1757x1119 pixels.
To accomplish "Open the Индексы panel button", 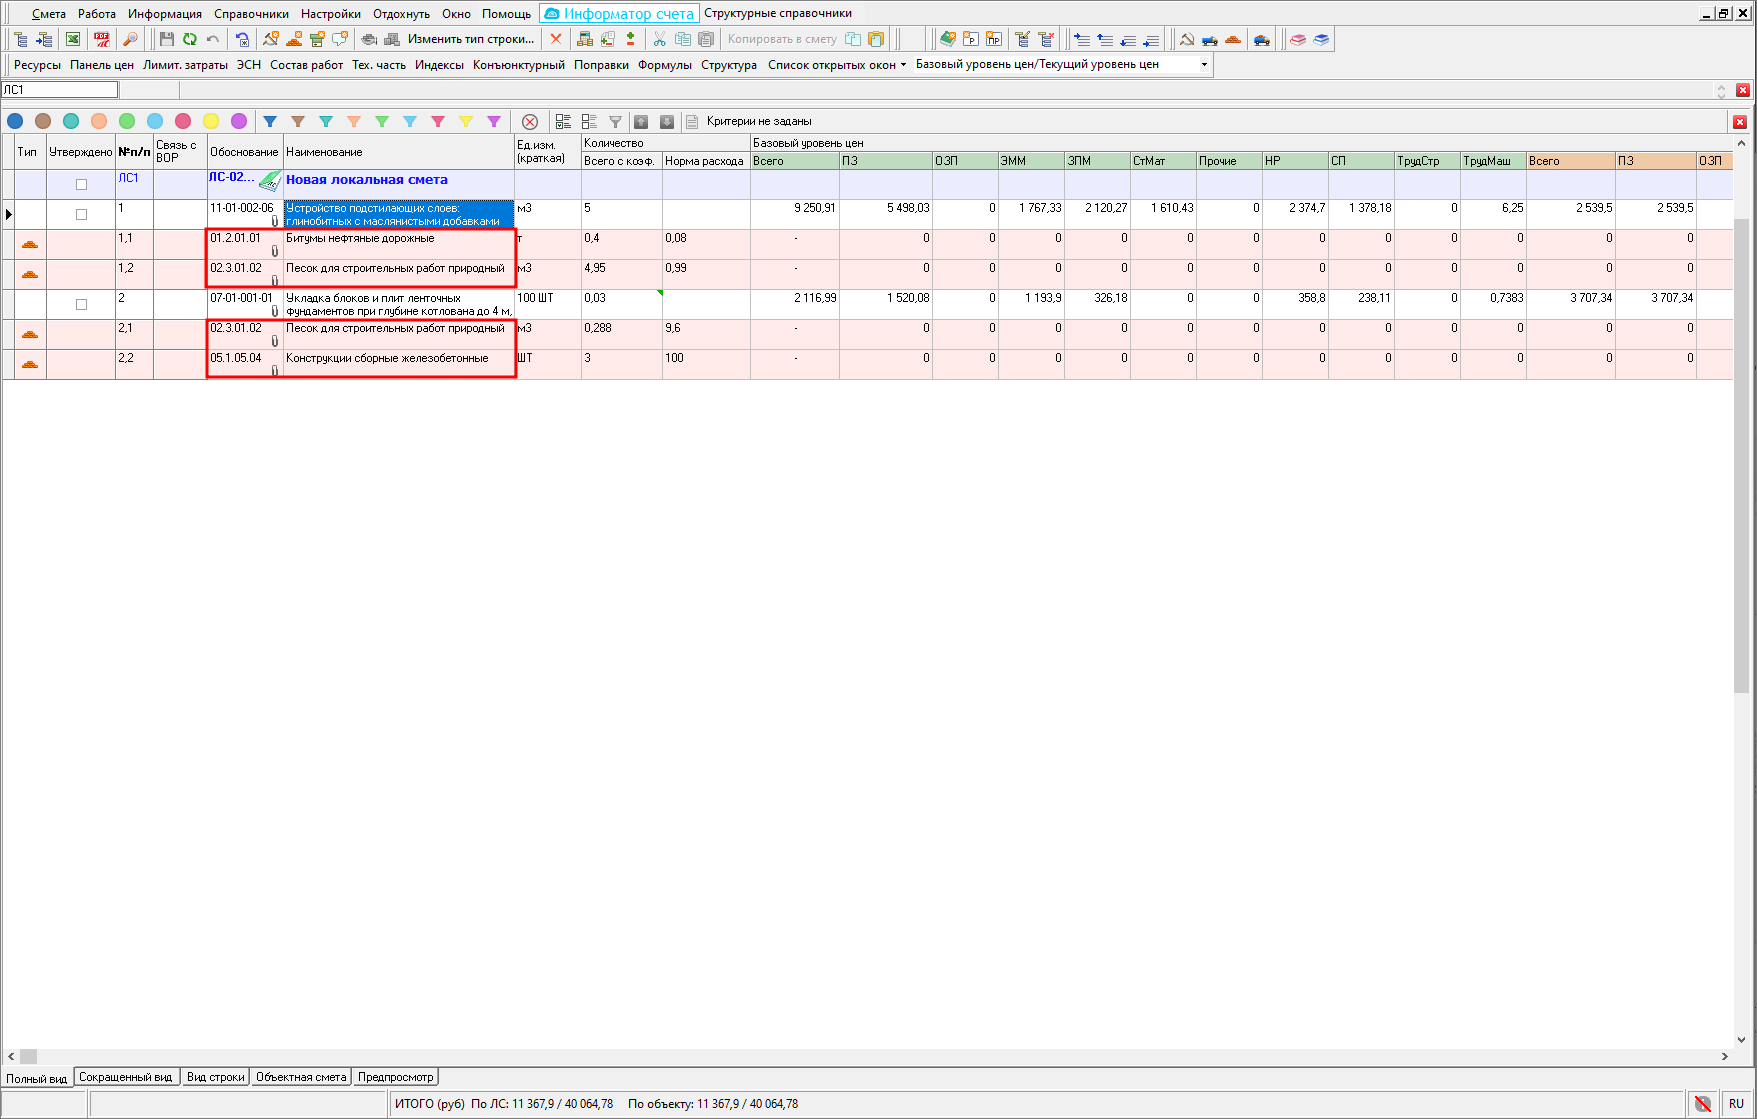I will pyautogui.click(x=439, y=64).
